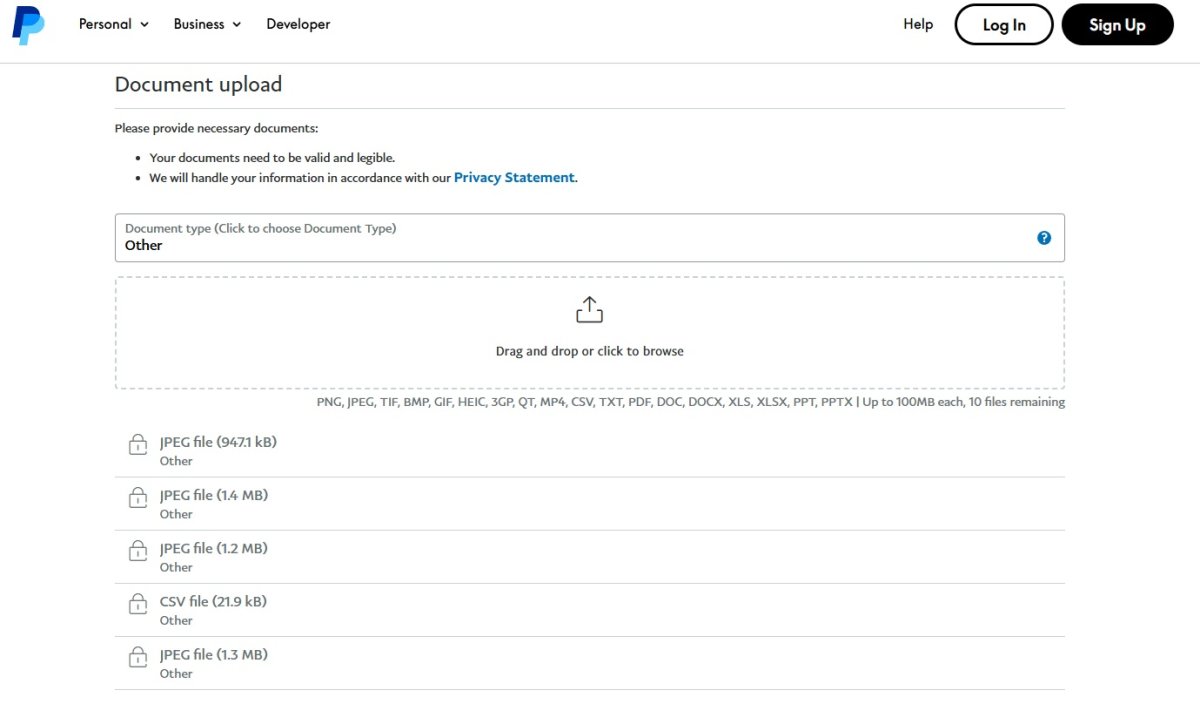1200x704 pixels.
Task: Click the supported file formats line
Action: (691, 402)
